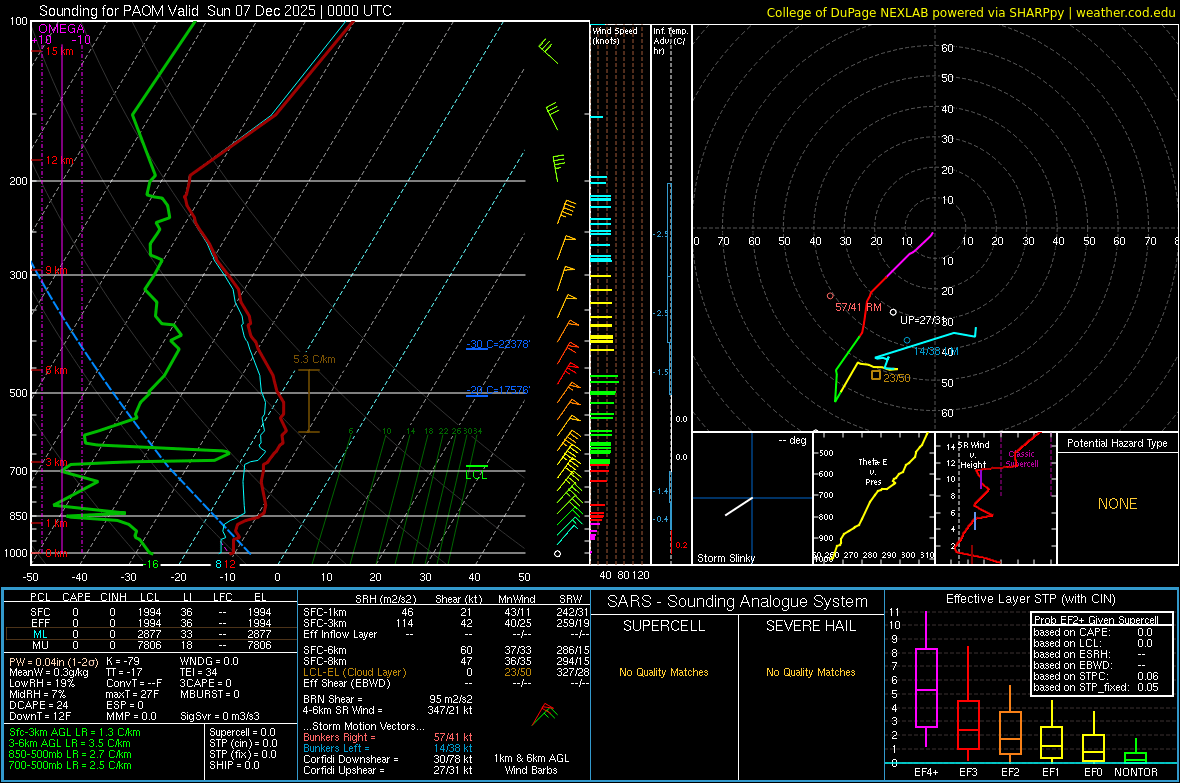1180x783 pixels.
Task: Select the EFF parcel row
Action: coord(151,623)
